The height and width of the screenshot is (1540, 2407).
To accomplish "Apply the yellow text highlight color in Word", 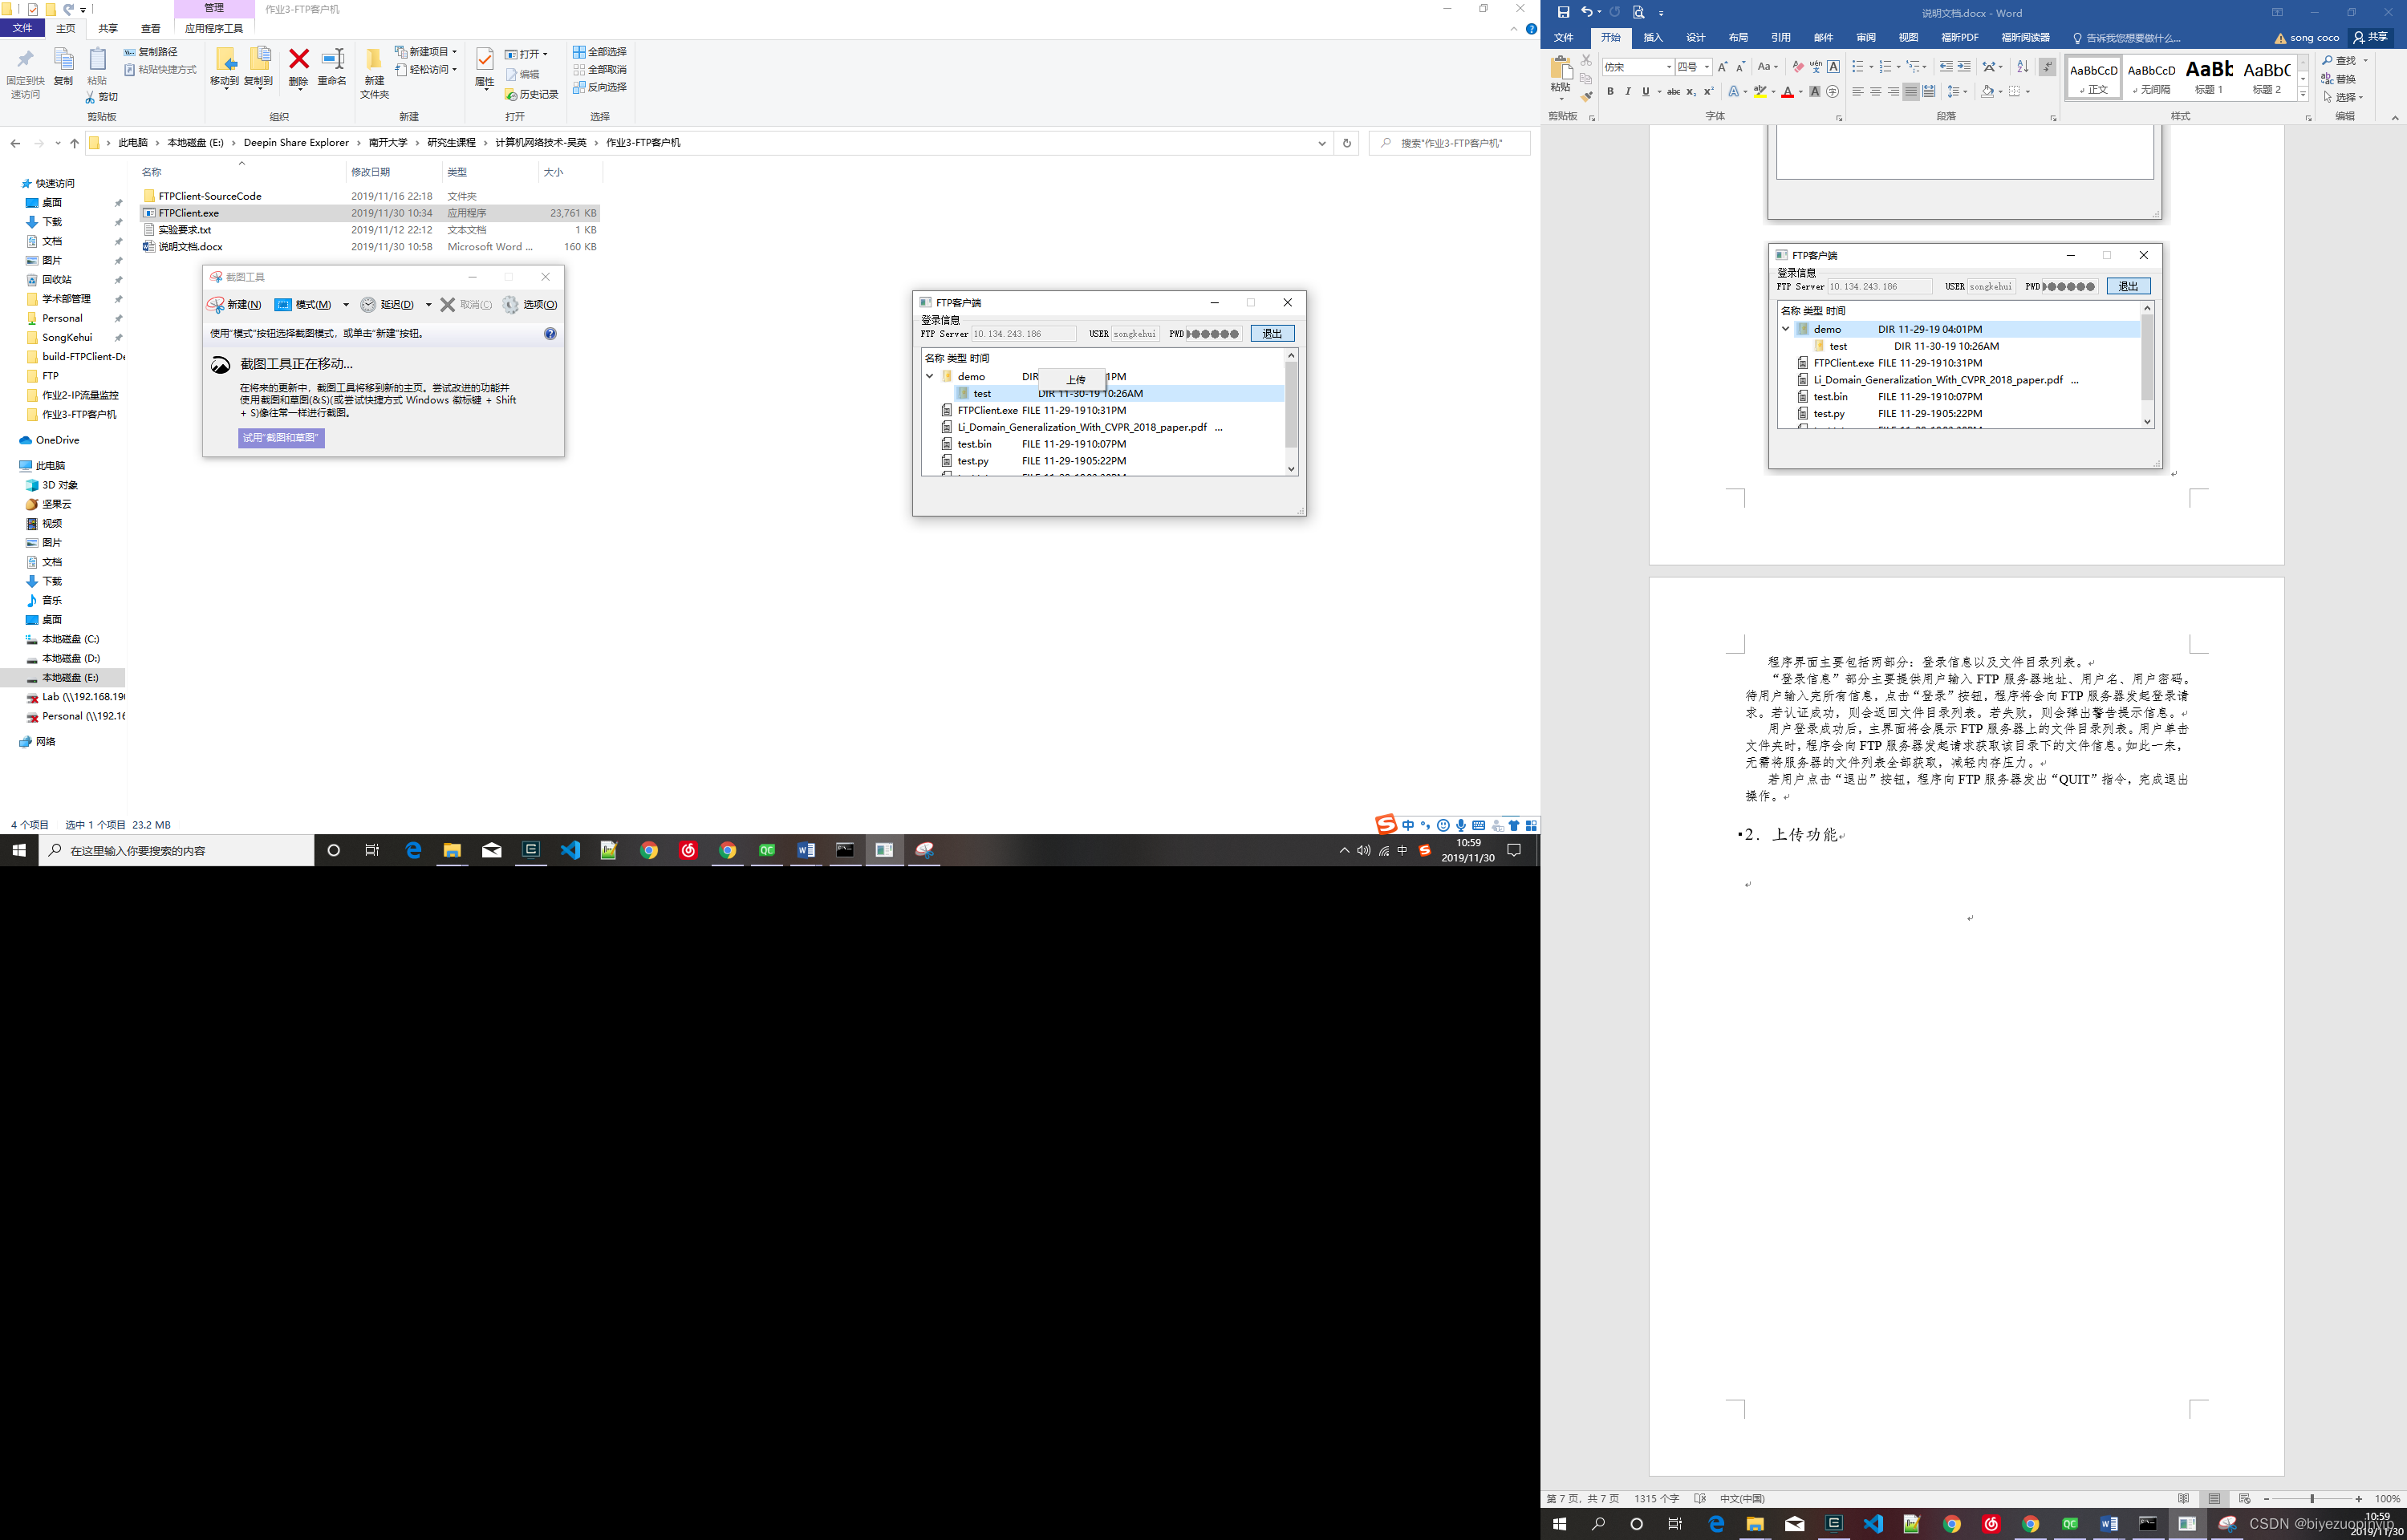I will 1760,91.
